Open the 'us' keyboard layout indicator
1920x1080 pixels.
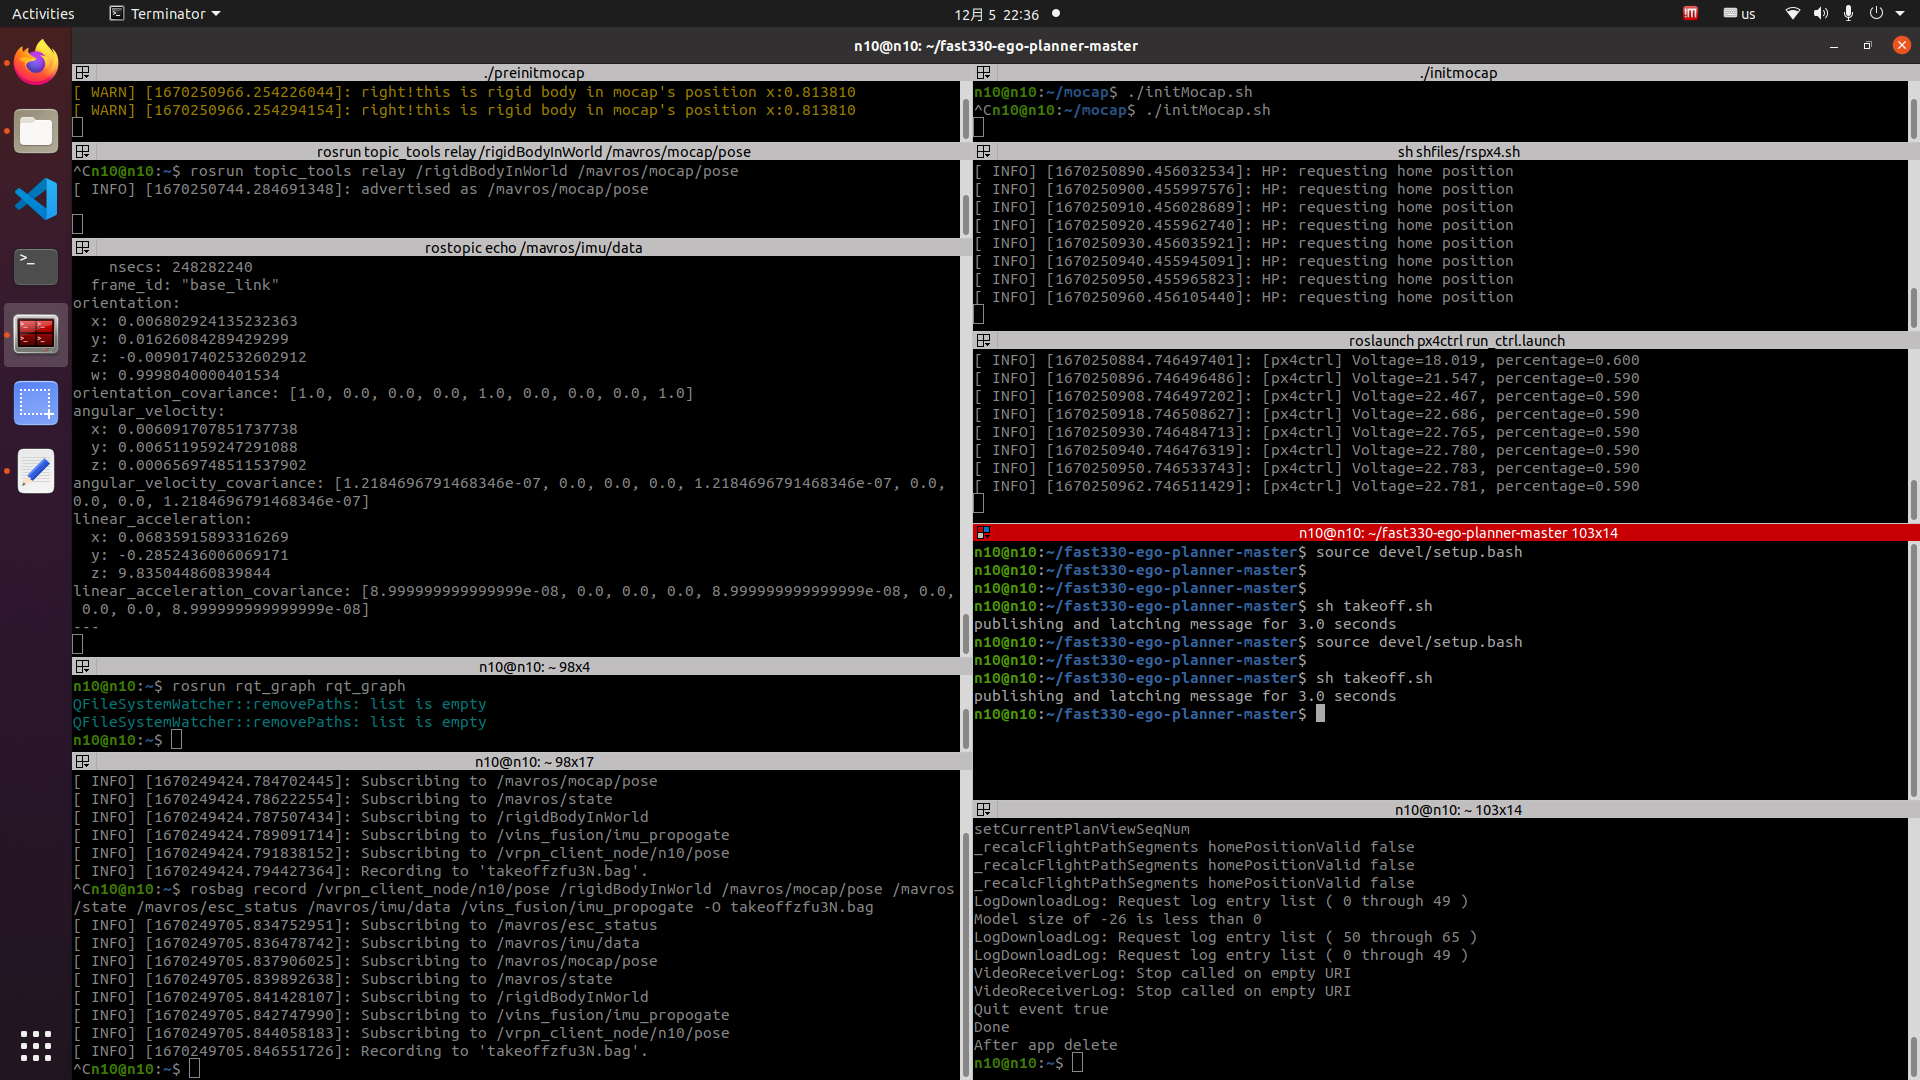pos(1740,14)
